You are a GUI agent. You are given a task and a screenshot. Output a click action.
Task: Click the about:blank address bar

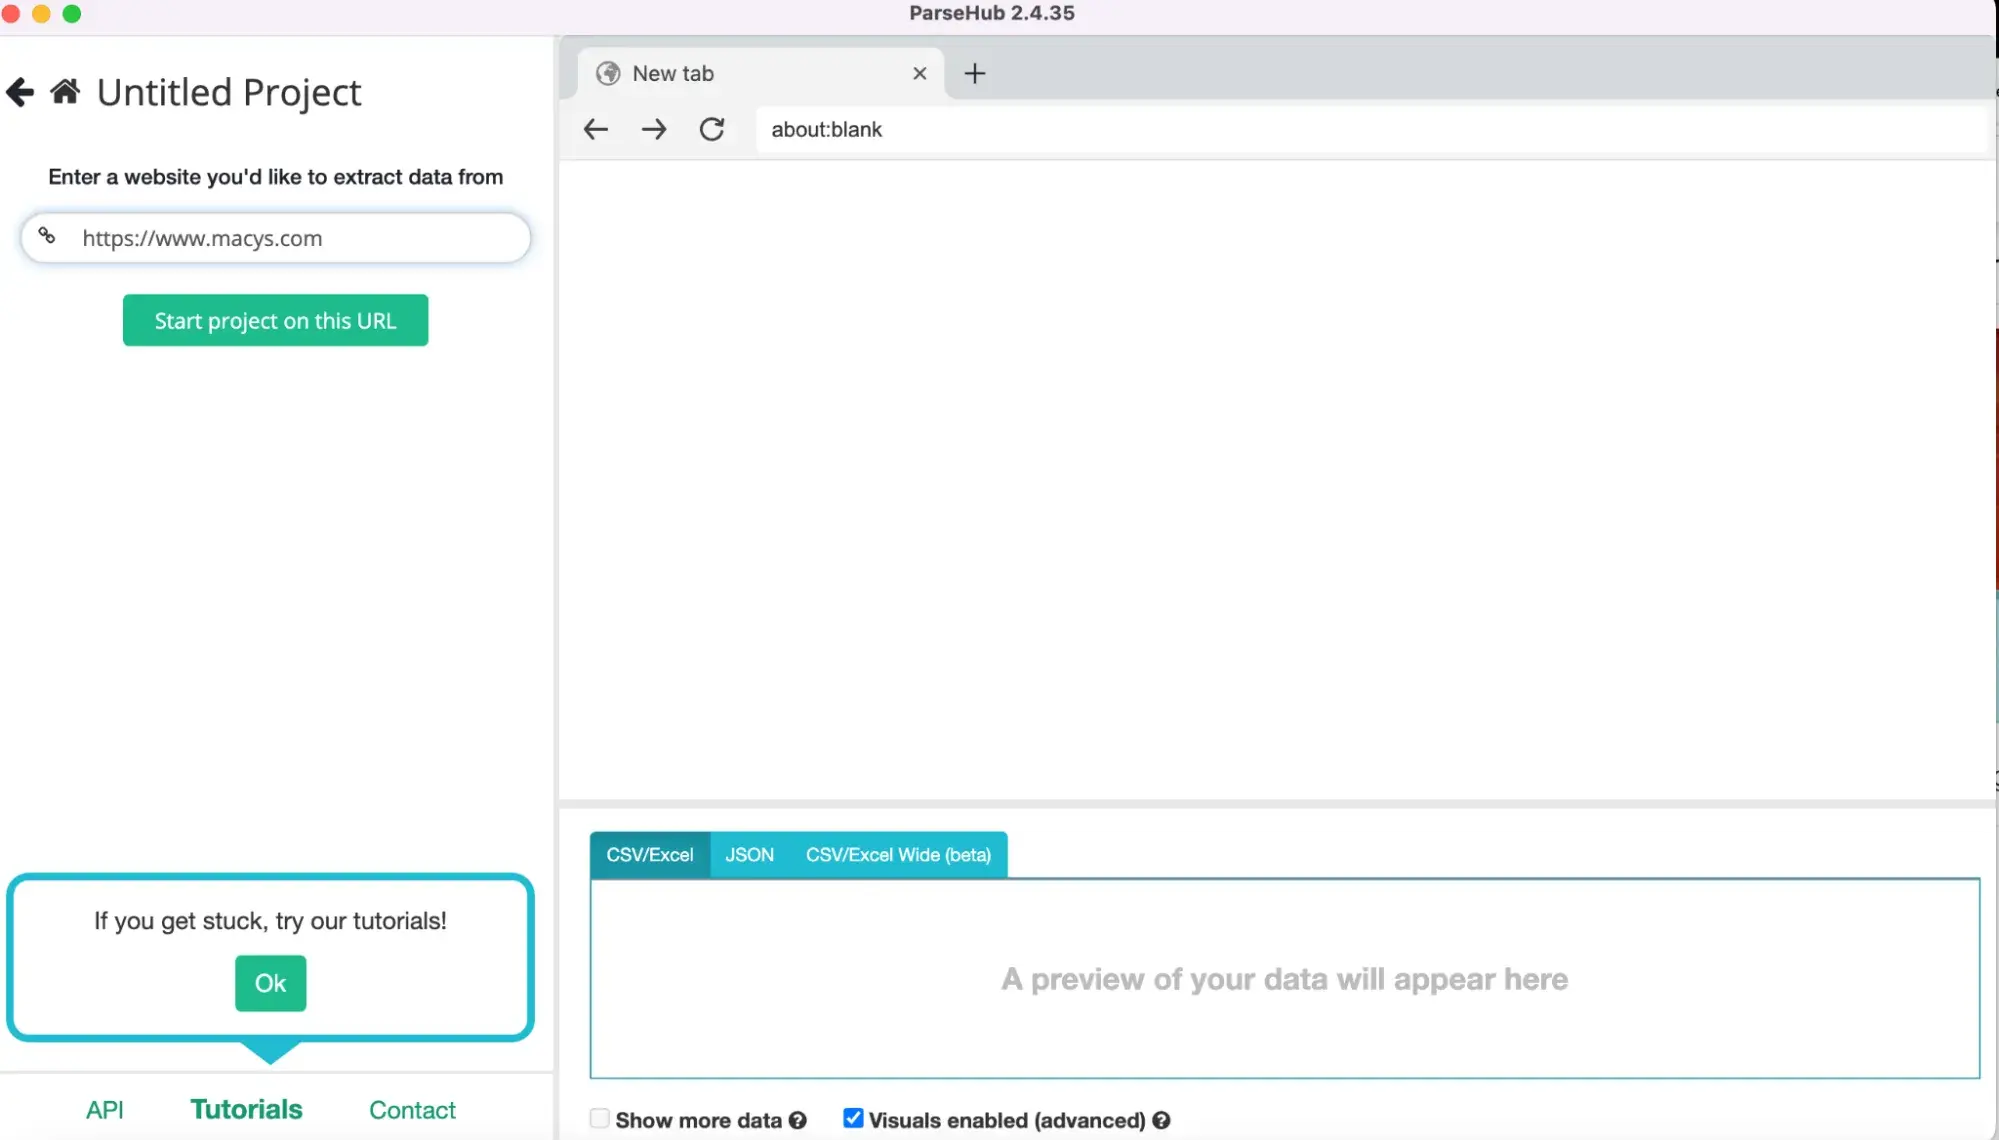click(x=1371, y=129)
